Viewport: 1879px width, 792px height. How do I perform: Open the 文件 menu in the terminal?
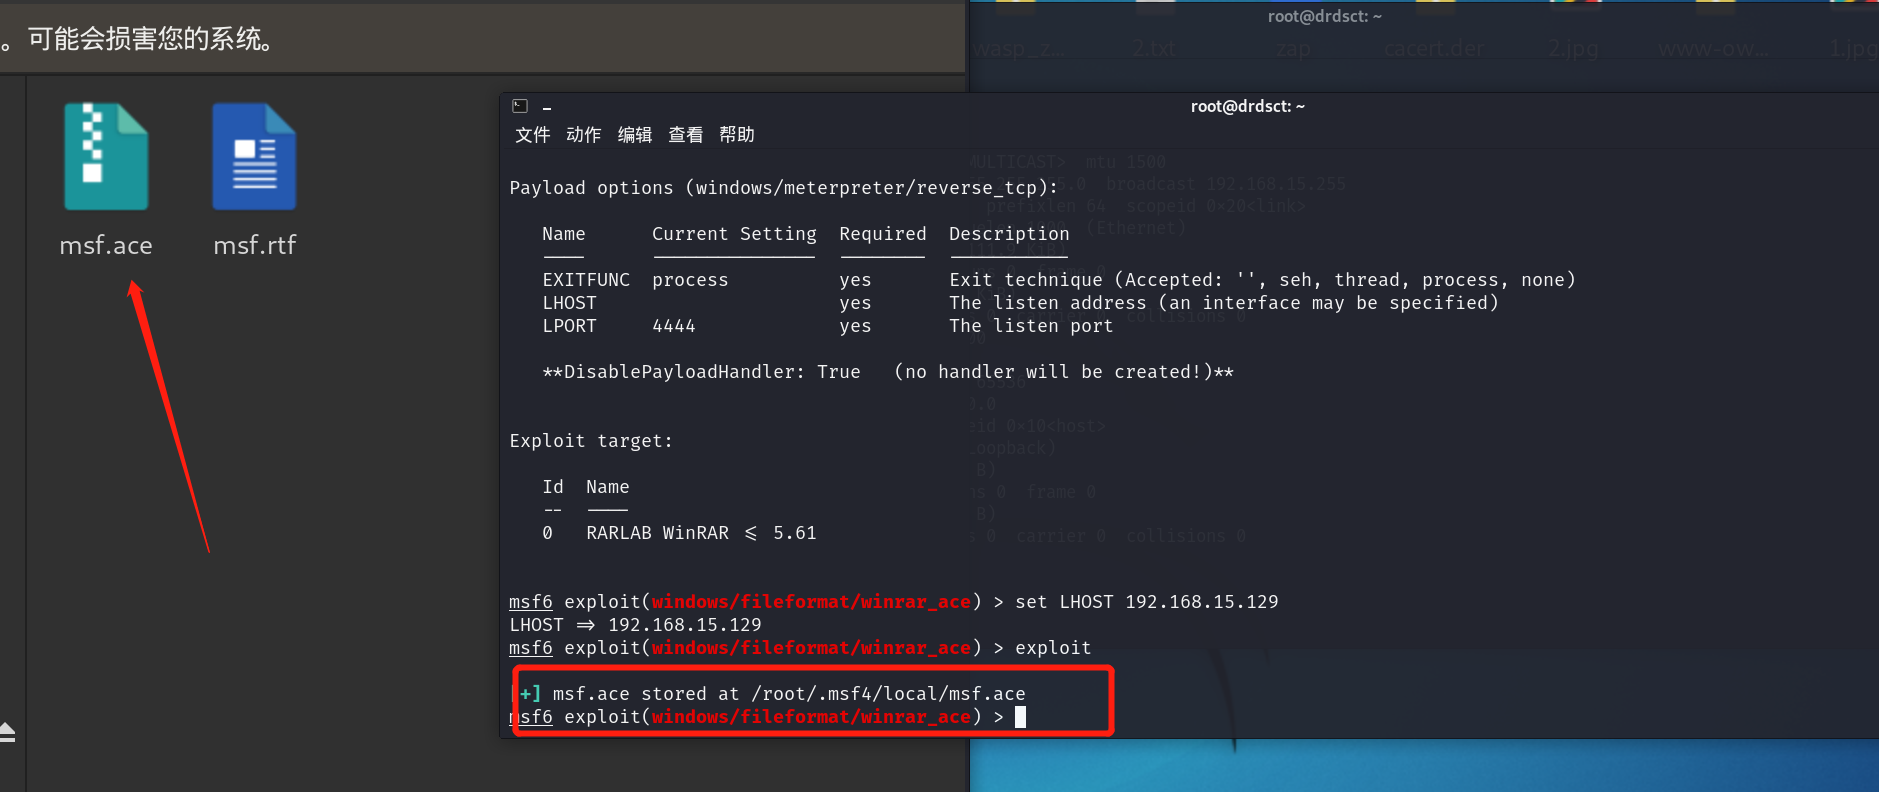tap(532, 135)
